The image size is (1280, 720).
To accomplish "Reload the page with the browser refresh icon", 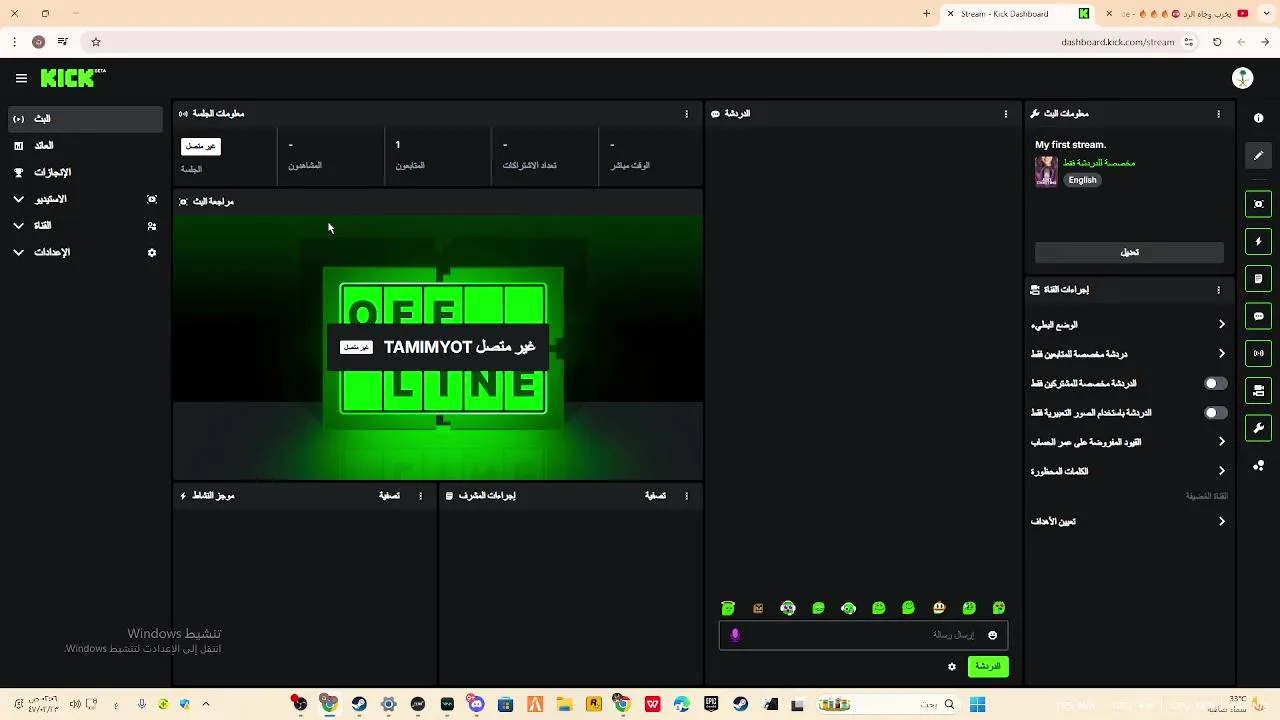I will (1217, 42).
